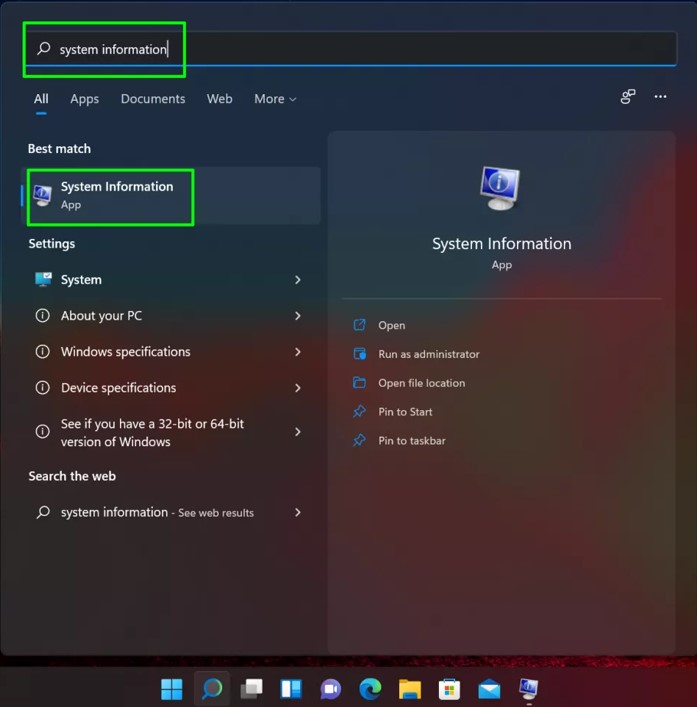Image resolution: width=697 pixels, height=707 pixels.
Task: Open Widgets on taskbar
Action: [291, 689]
